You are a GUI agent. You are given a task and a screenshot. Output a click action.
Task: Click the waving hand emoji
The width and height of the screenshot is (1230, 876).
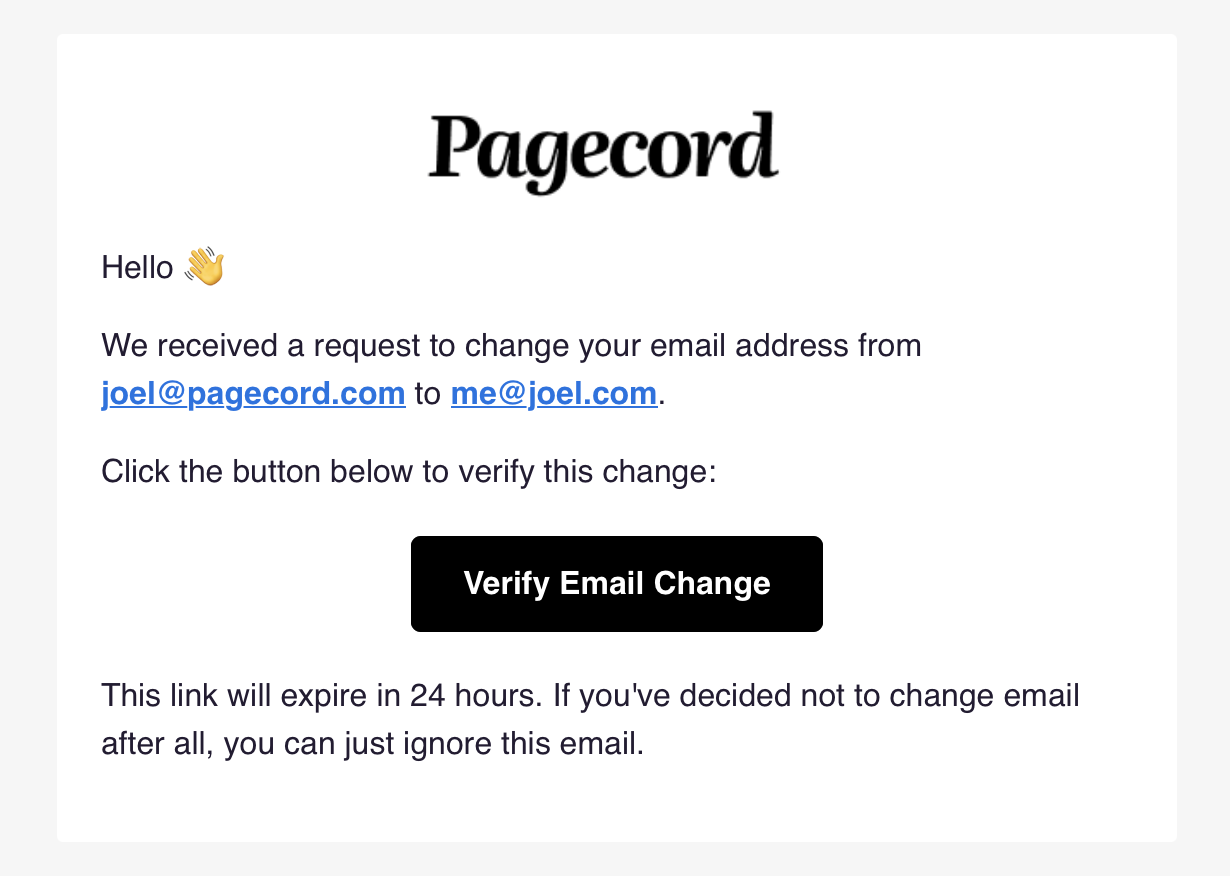tap(204, 268)
